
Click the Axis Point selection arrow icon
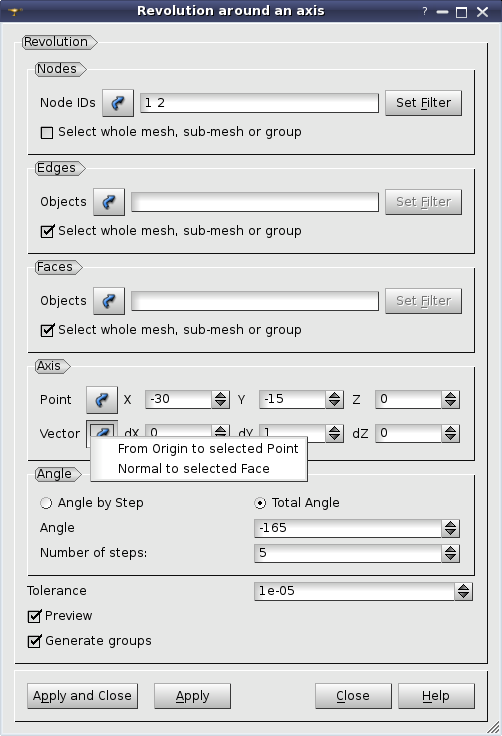(x=102, y=400)
